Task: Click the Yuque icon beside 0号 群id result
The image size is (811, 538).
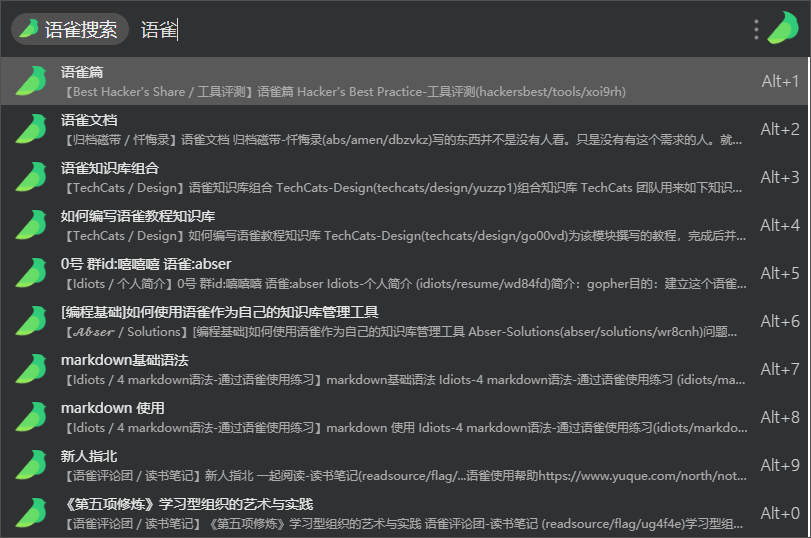Action: pos(31,273)
